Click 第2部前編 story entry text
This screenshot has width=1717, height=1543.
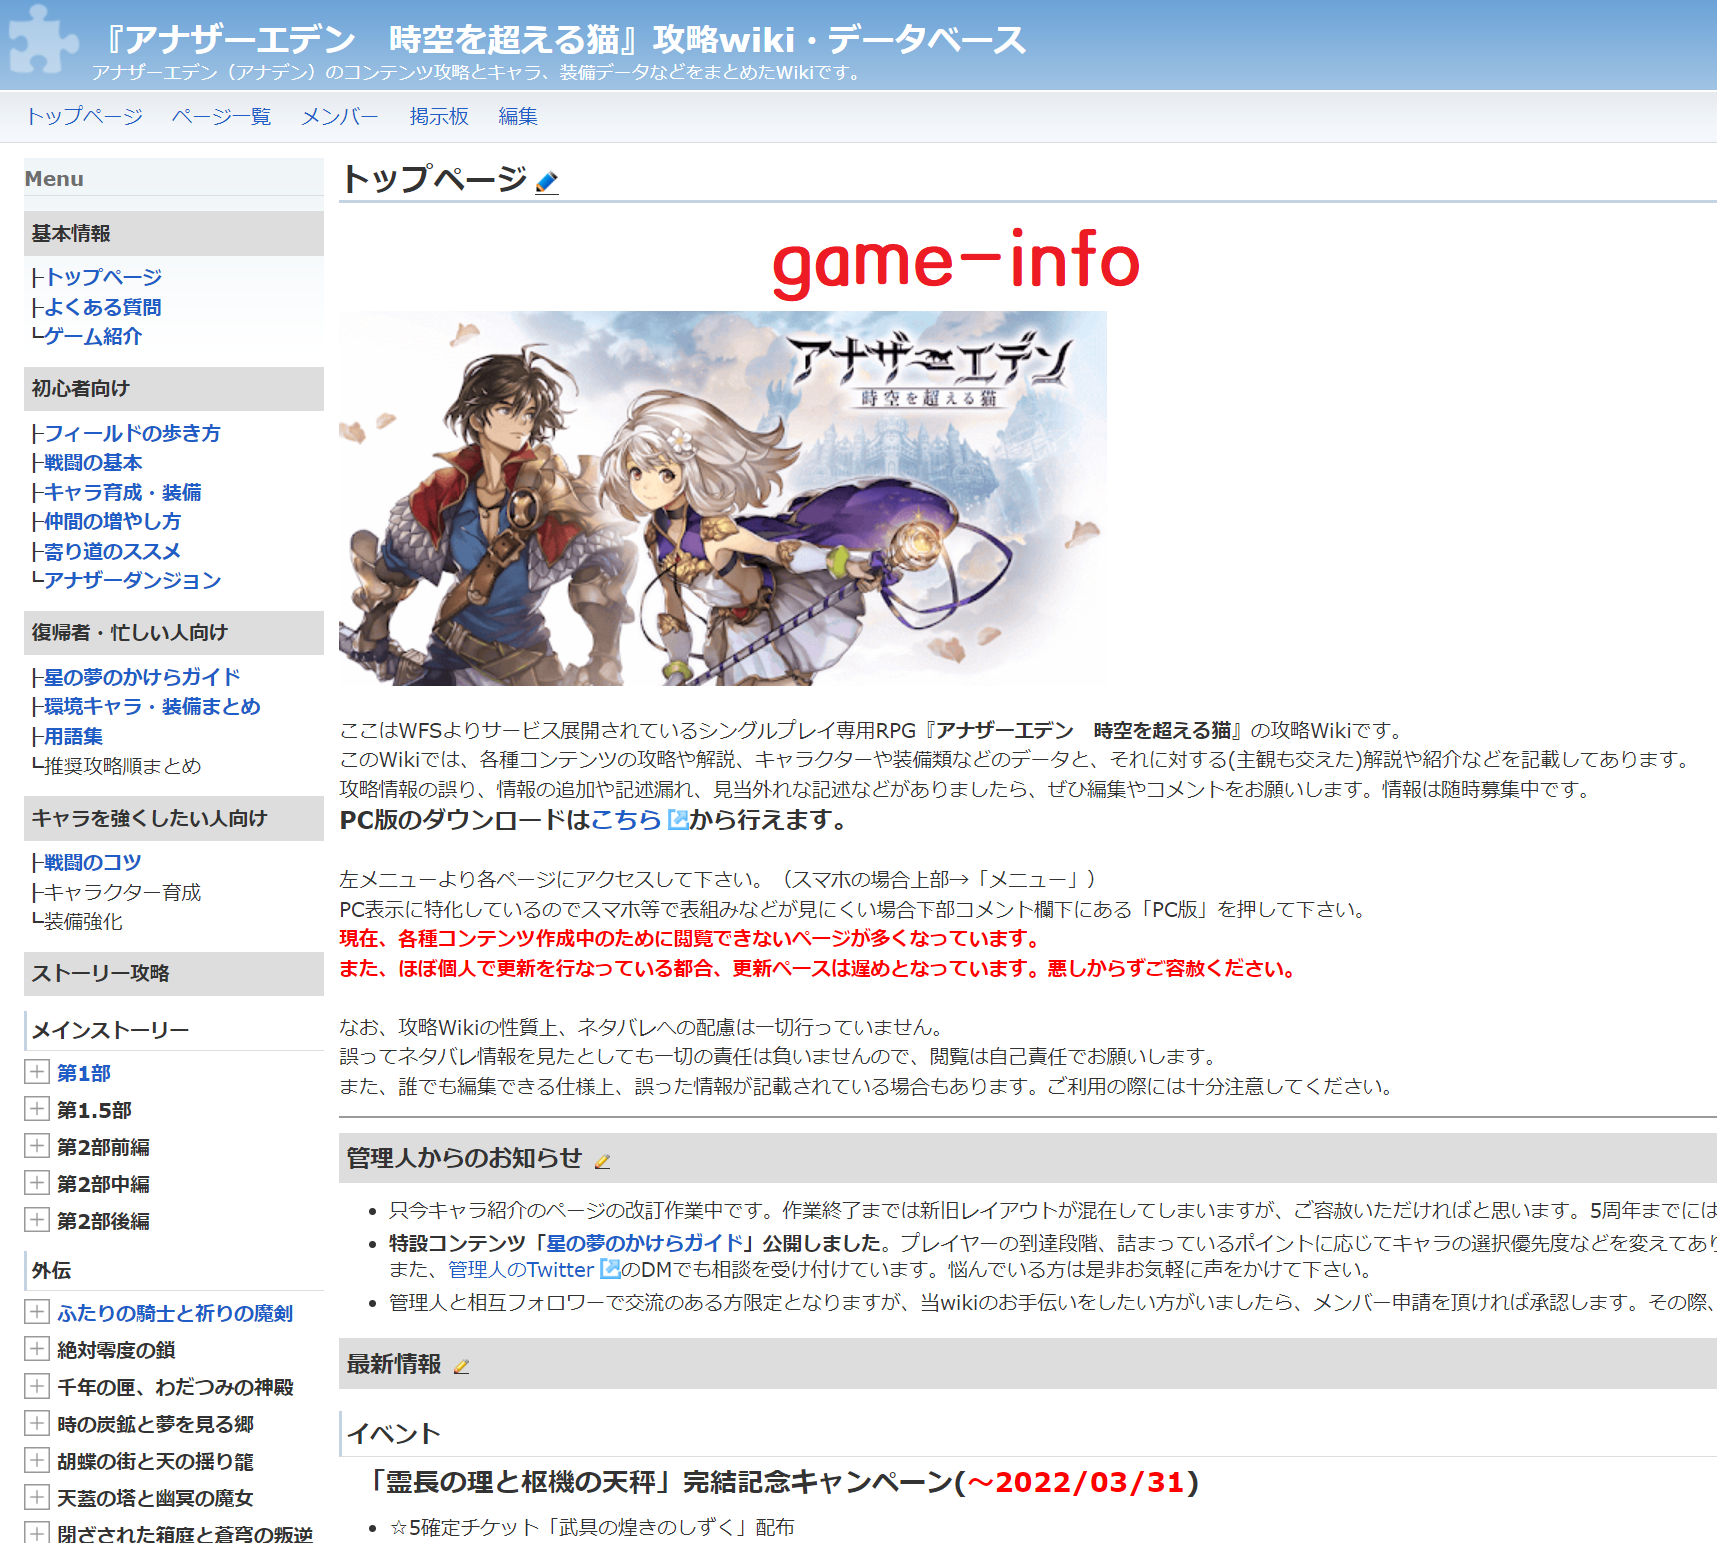[104, 1147]
